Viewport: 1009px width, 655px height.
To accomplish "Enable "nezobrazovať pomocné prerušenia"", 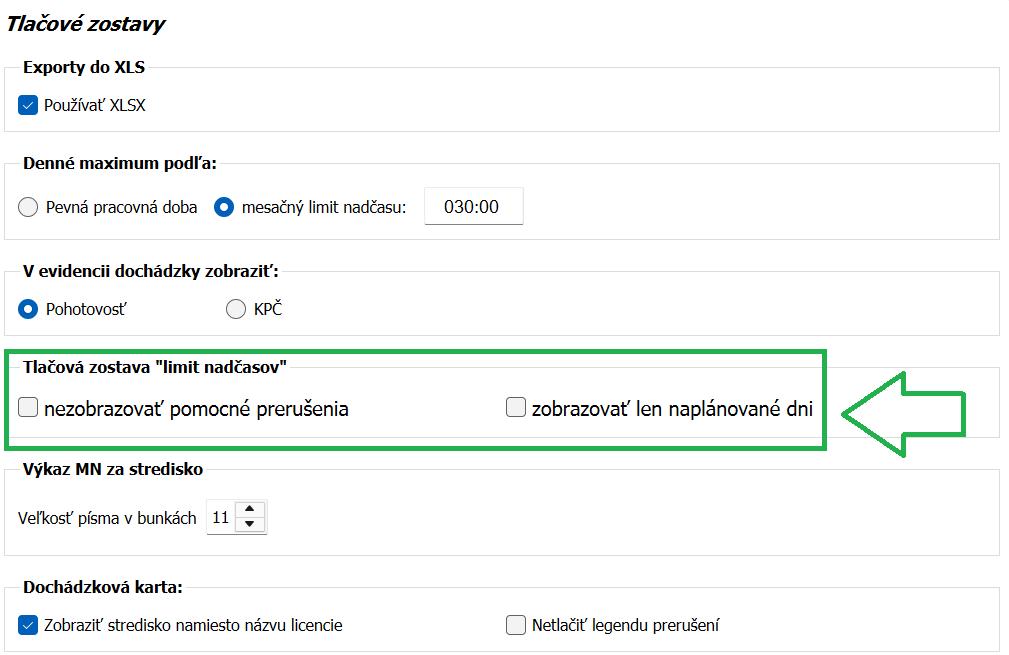I will 28,408.
